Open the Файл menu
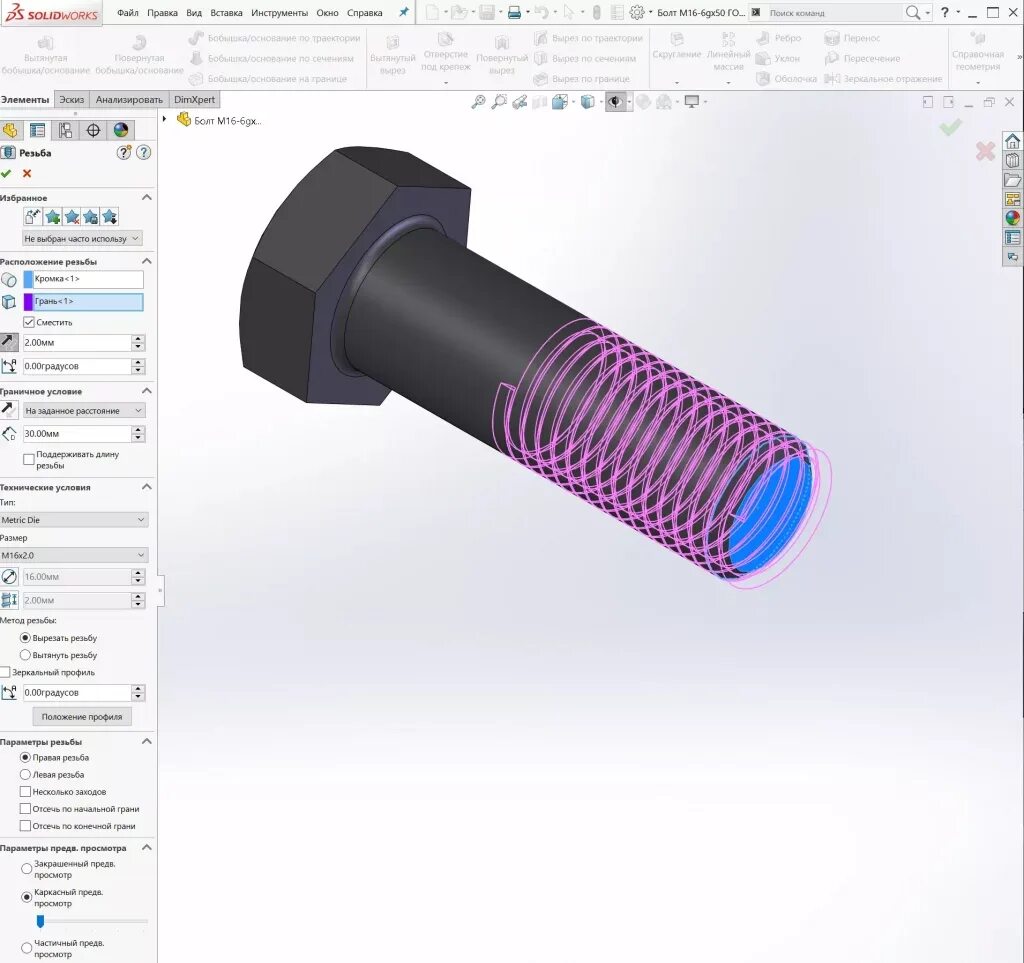The width and height of the screenshot is (1024, 963). click(x=127, y=12)
